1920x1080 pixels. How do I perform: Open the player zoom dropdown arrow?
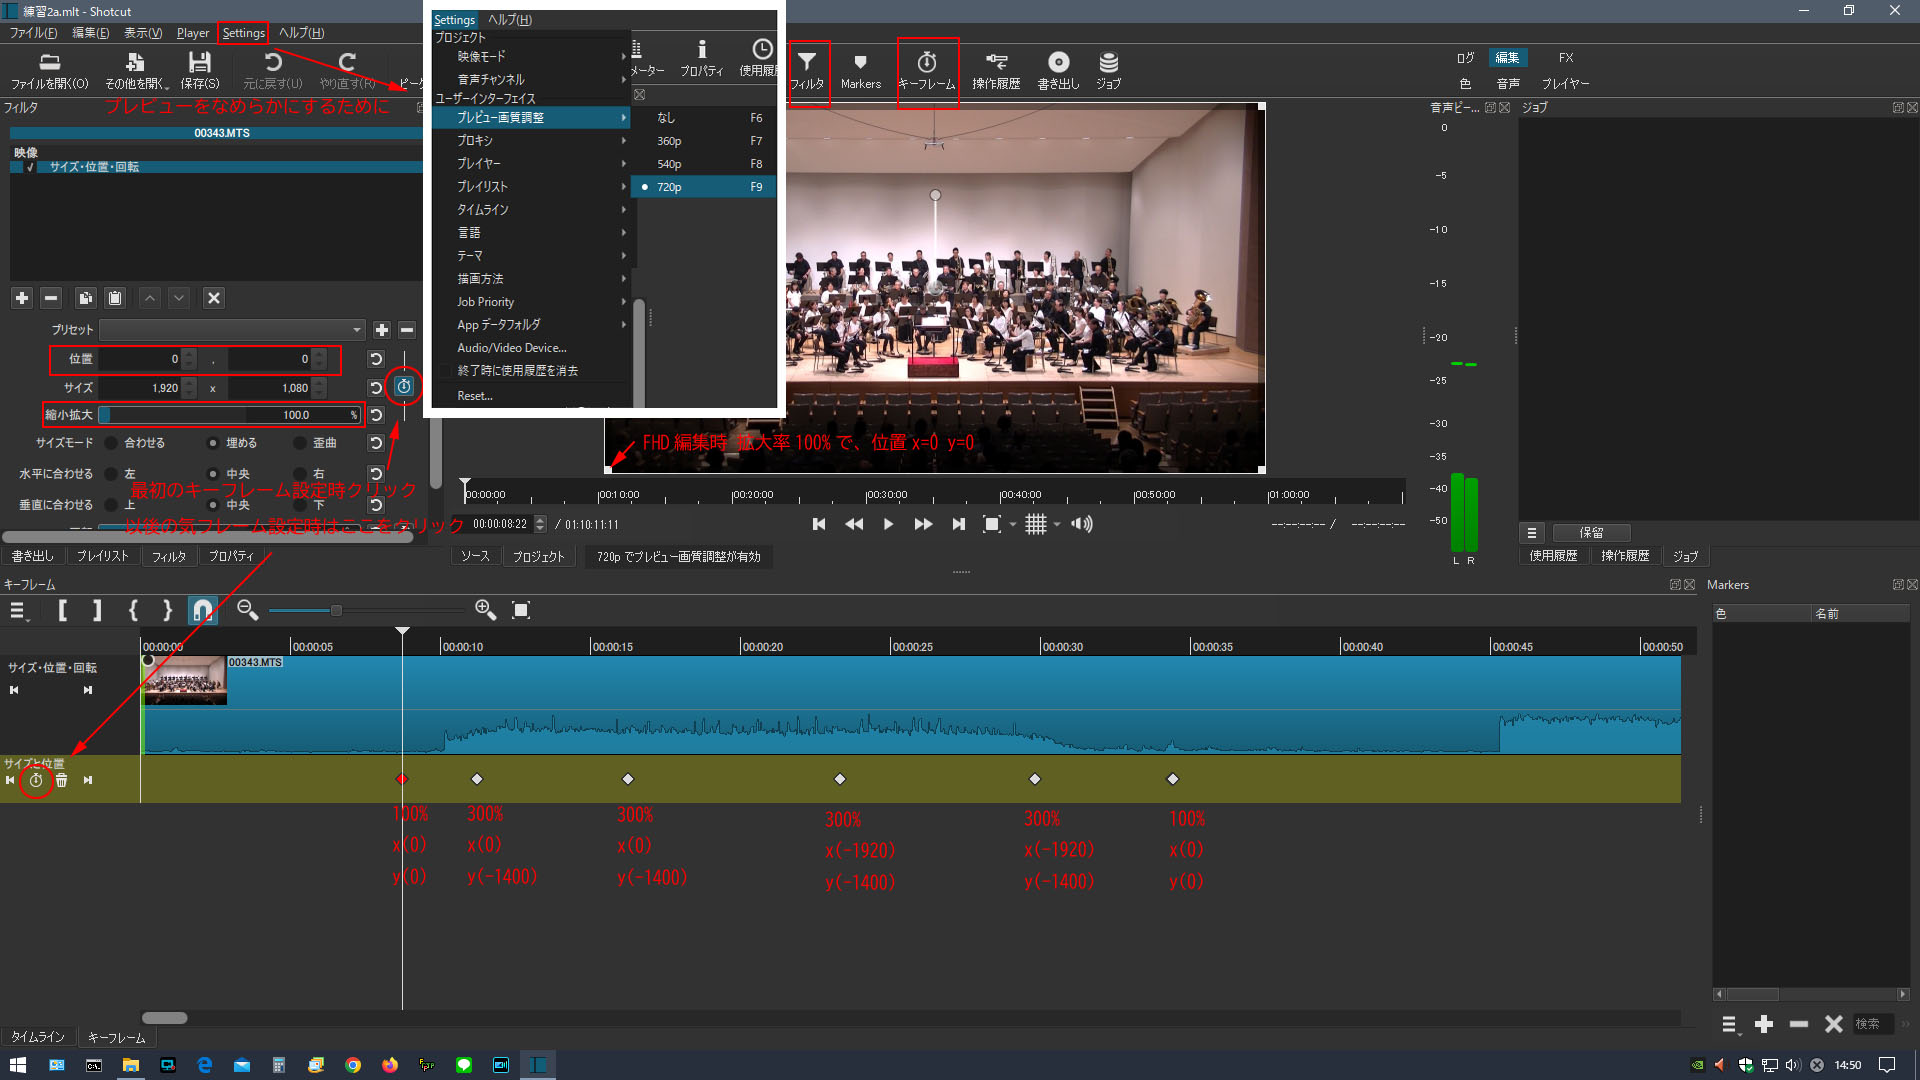[1013, 525]
